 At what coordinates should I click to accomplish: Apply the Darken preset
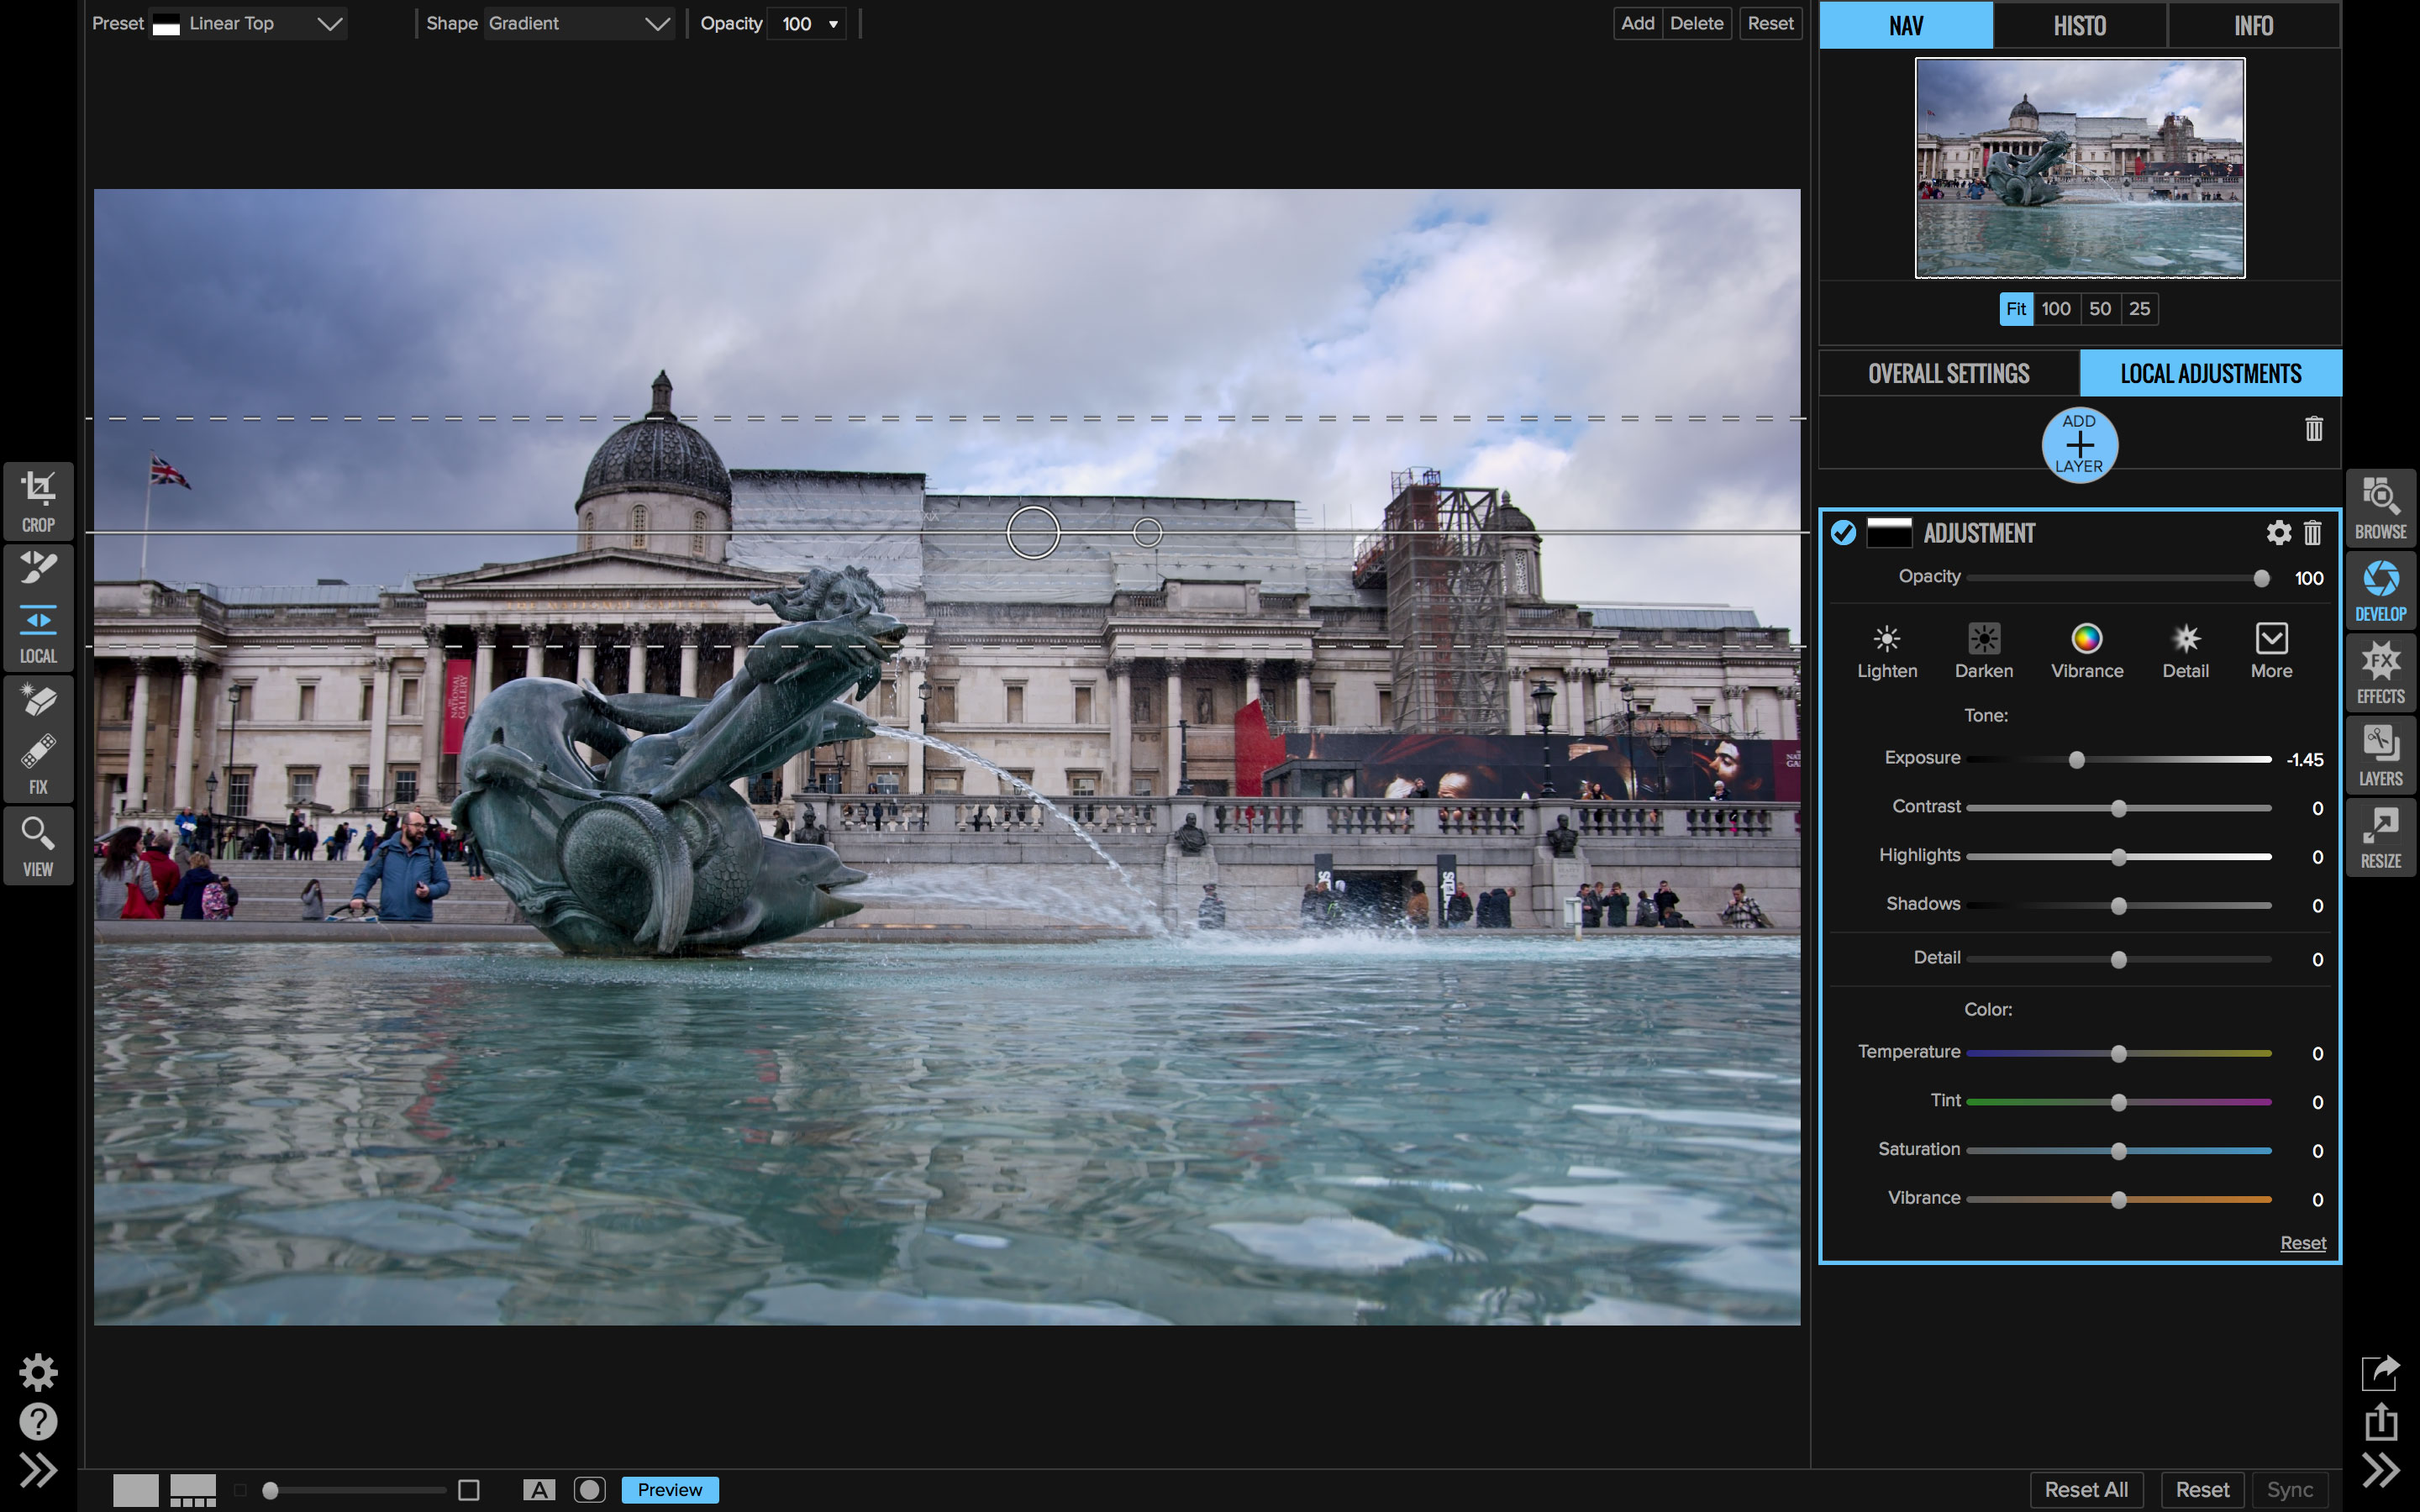[1984, 651]
